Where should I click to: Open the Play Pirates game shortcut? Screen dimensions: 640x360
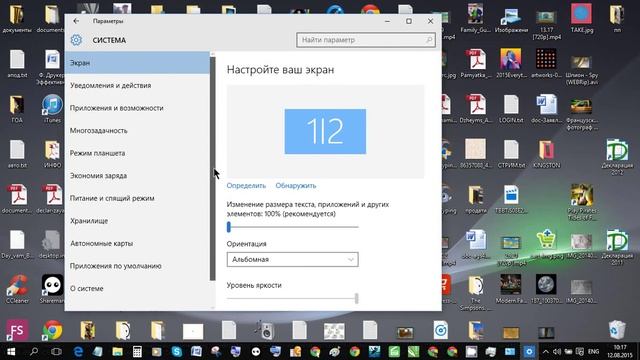582,202
